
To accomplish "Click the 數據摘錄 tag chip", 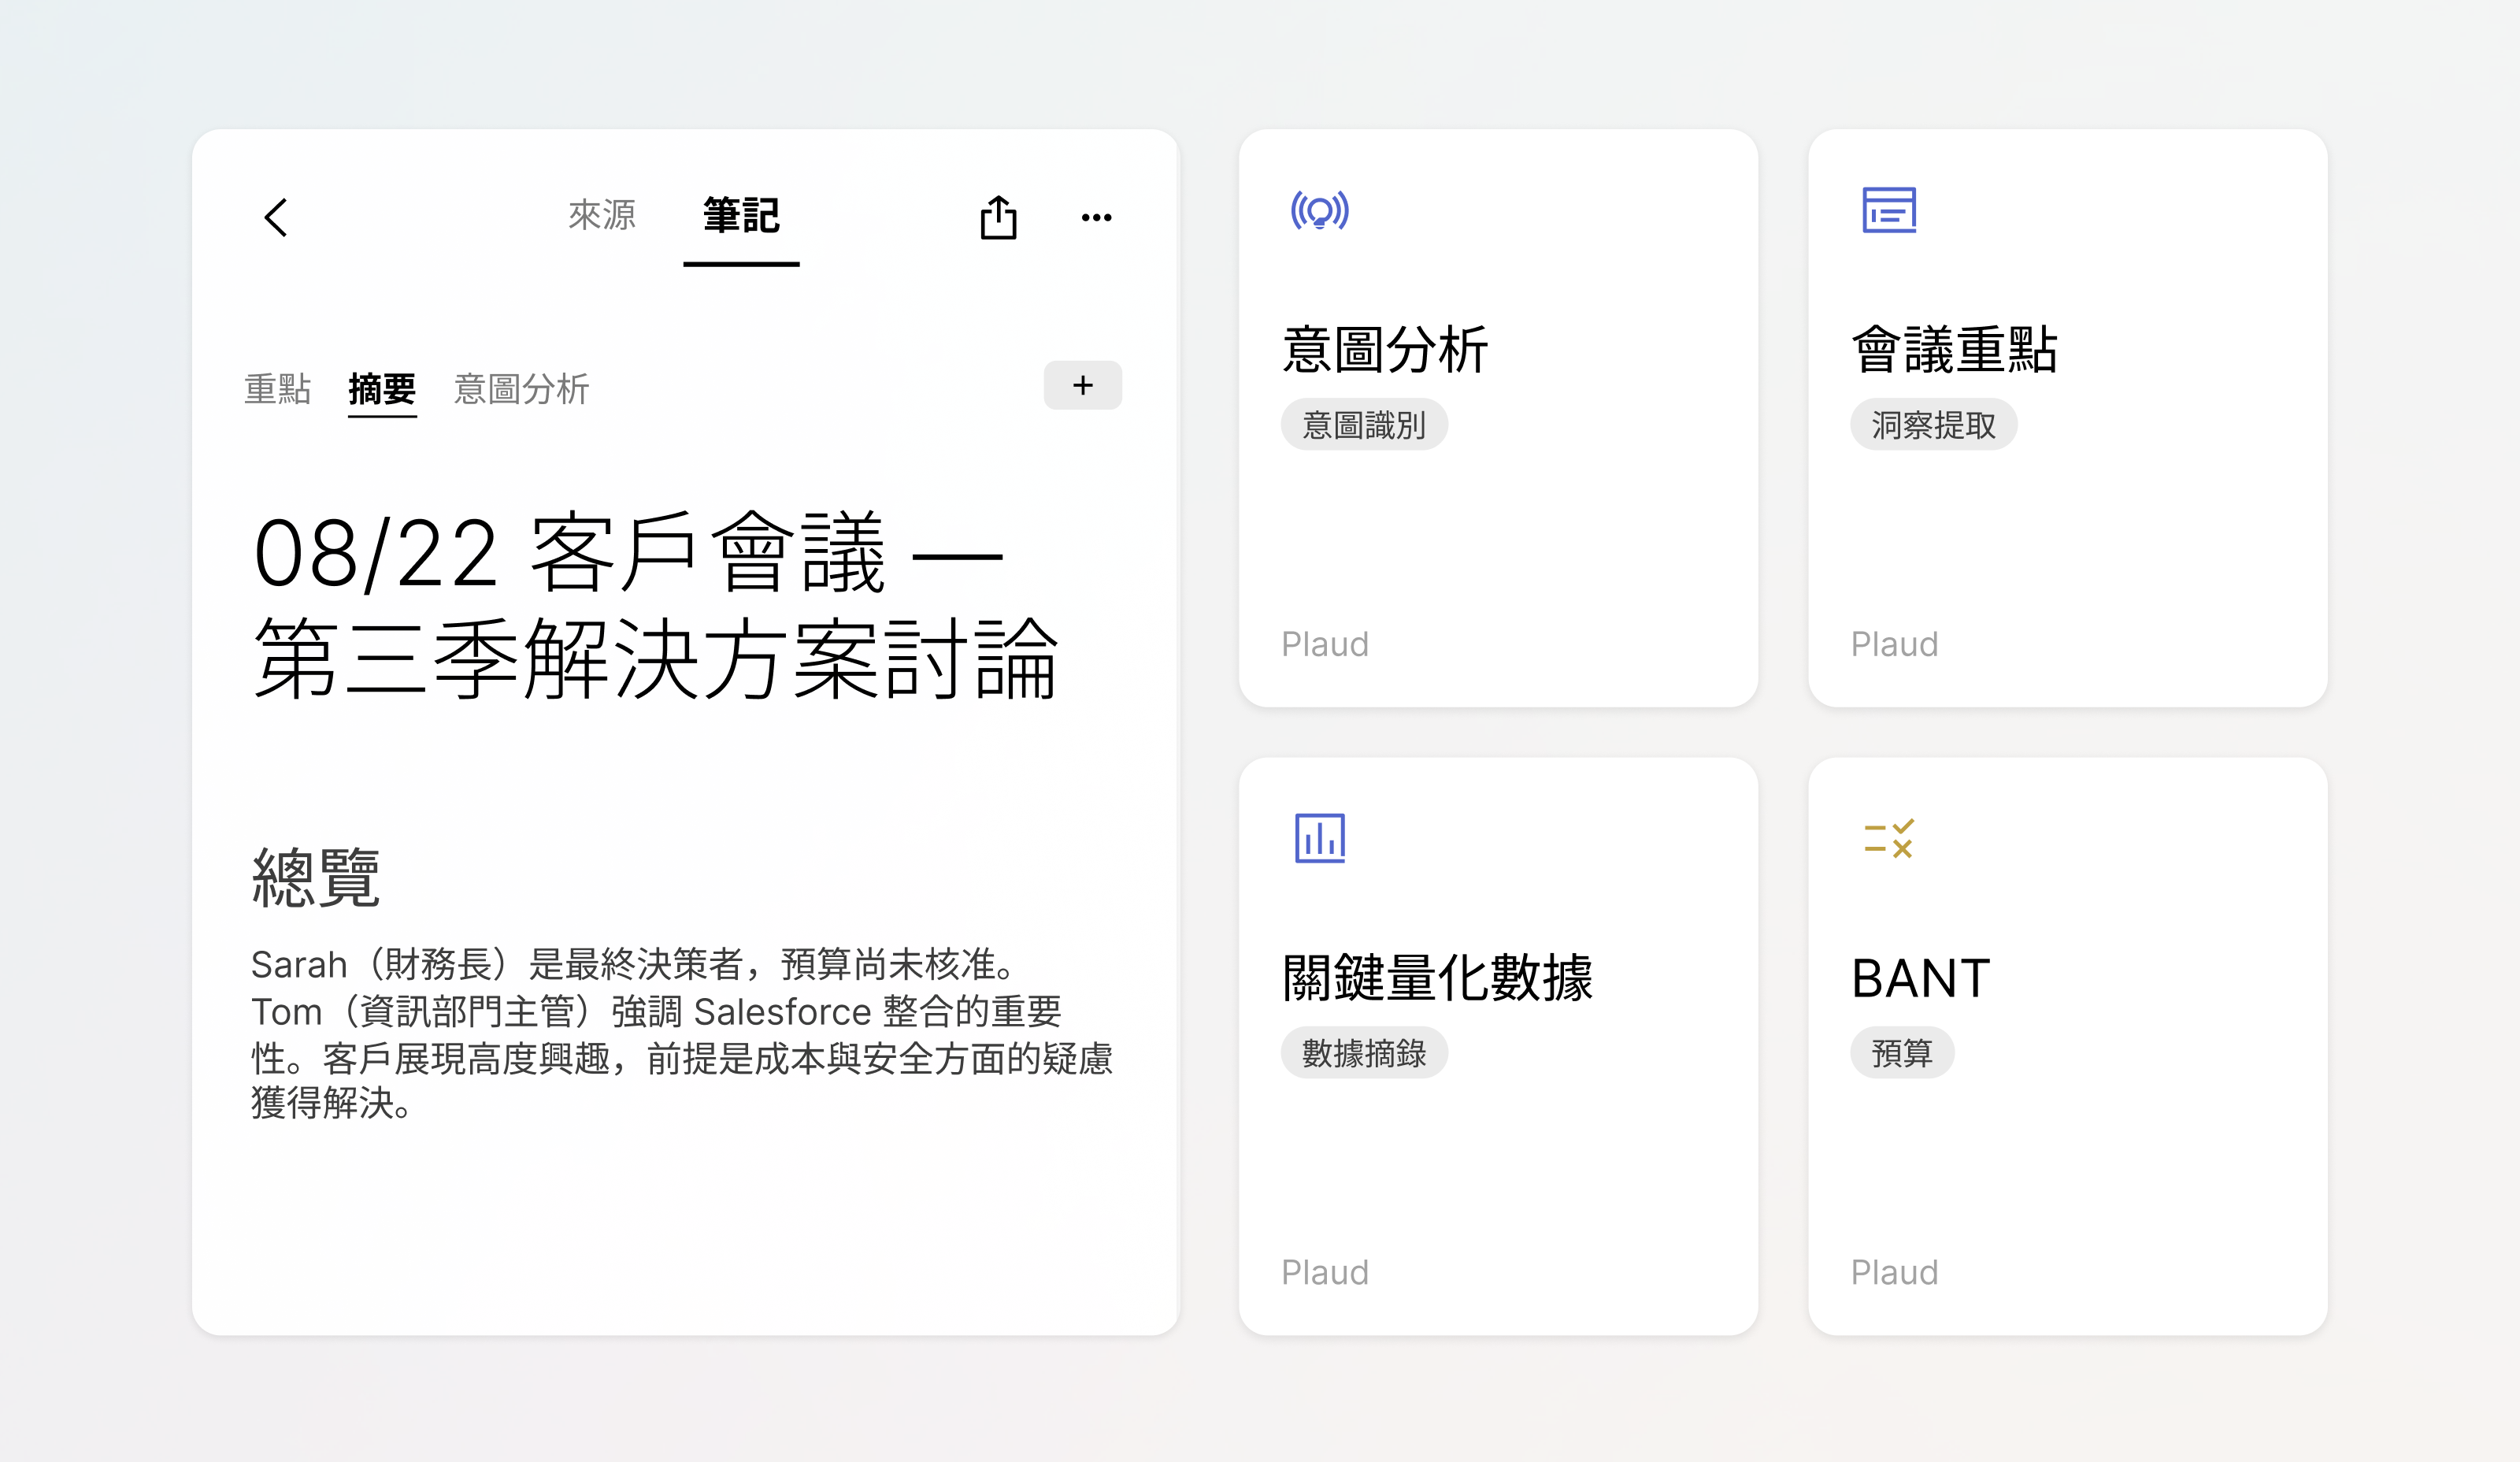I will coord(1363,1053).
